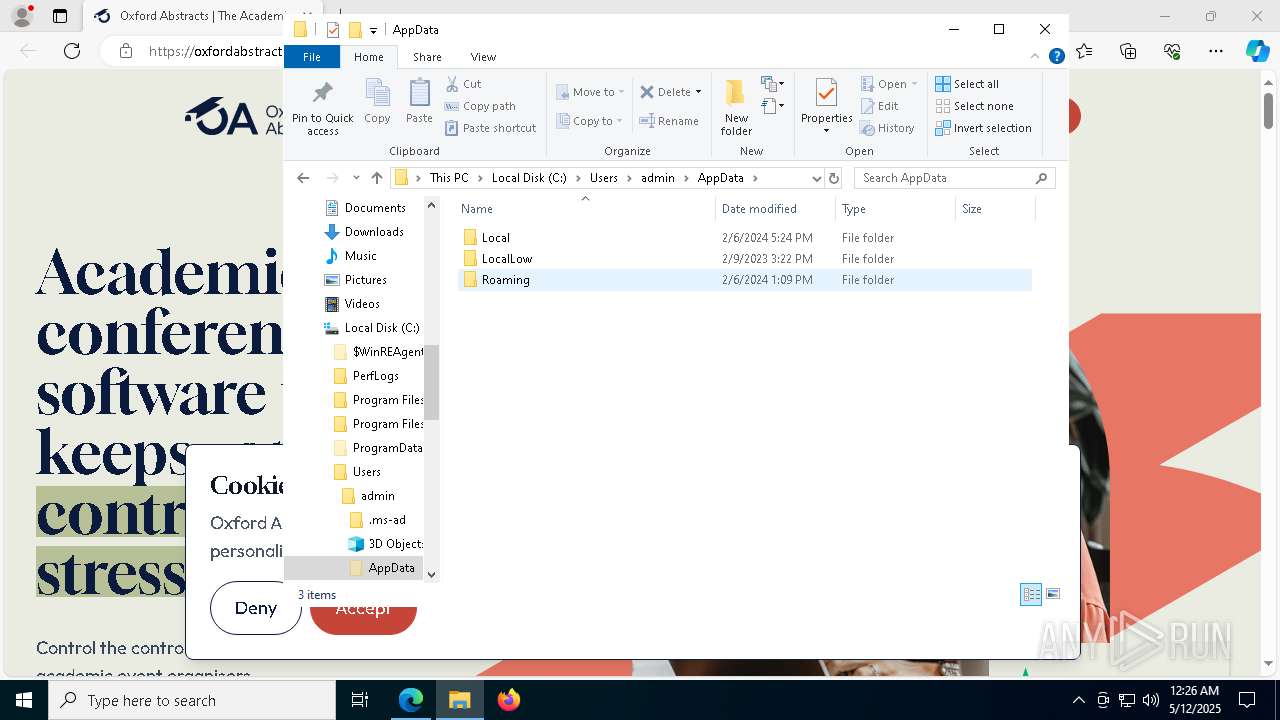Click Deny on the cookie banner

click(256, 608)
